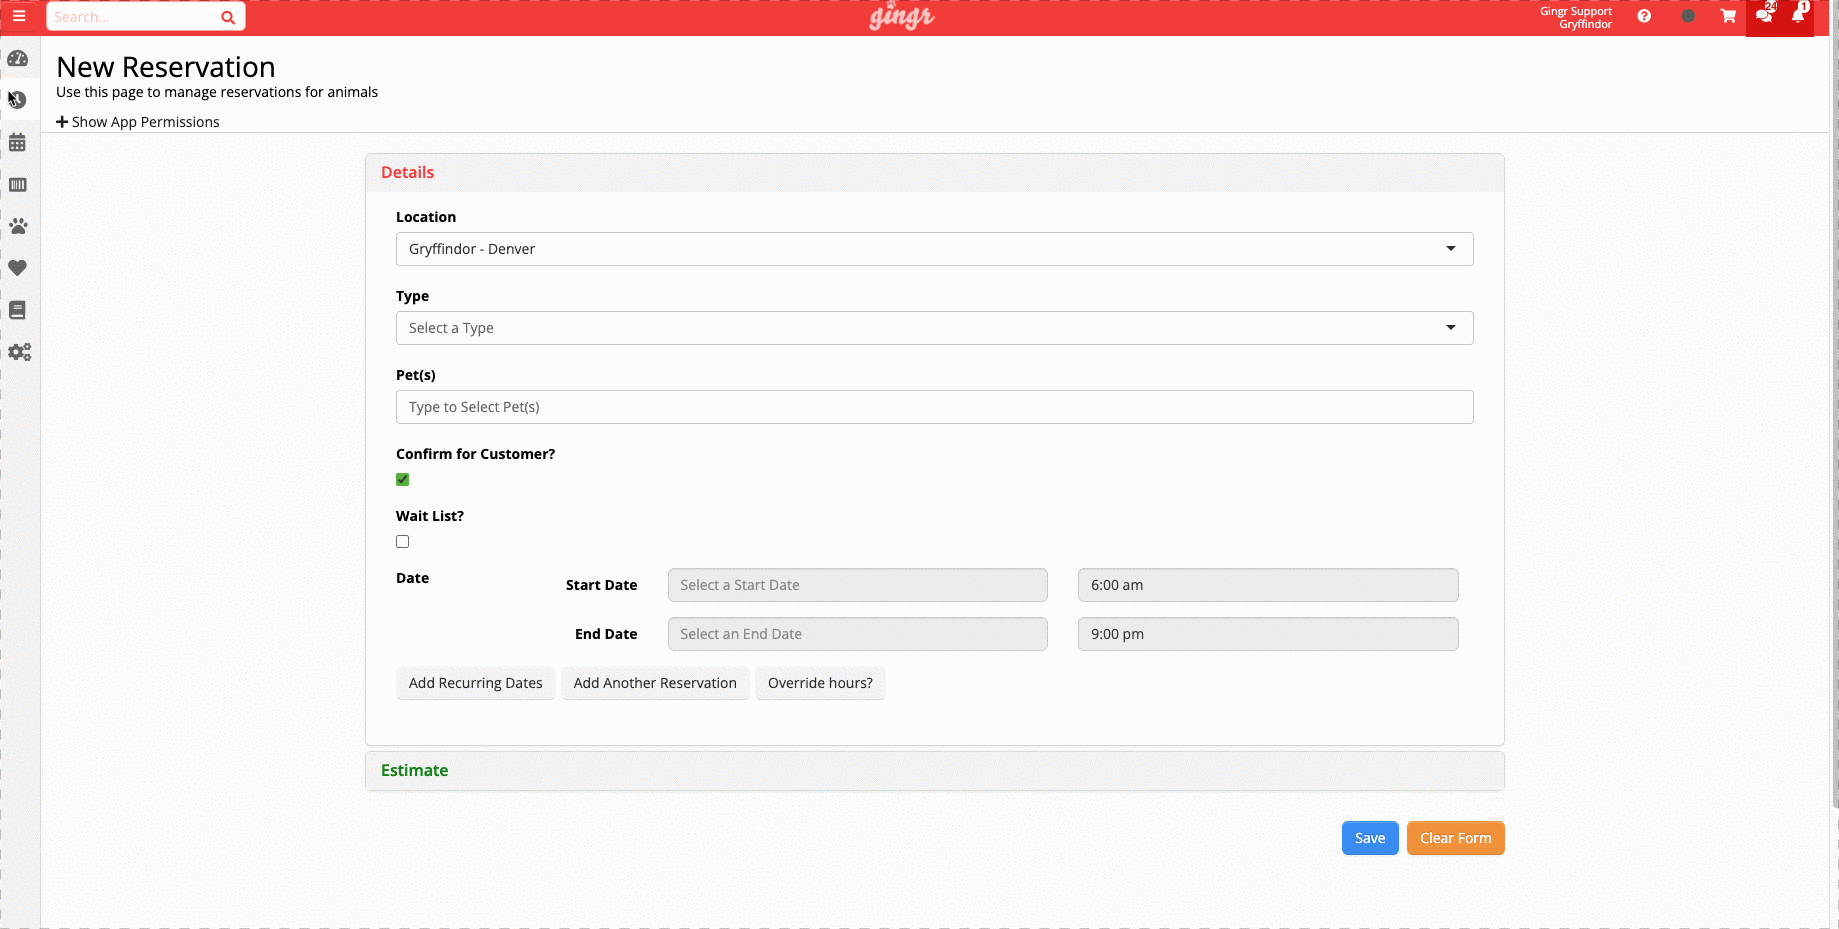Open the barcode-style sidebar icon
Screen dimensions: 1839x929
[x=18, y=185]
